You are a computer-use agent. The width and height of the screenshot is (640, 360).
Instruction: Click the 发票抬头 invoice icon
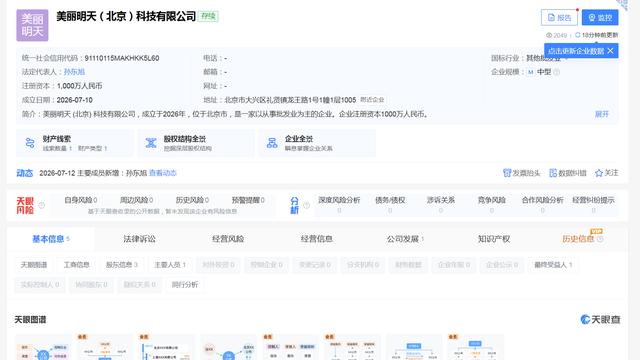coord(507,173)
